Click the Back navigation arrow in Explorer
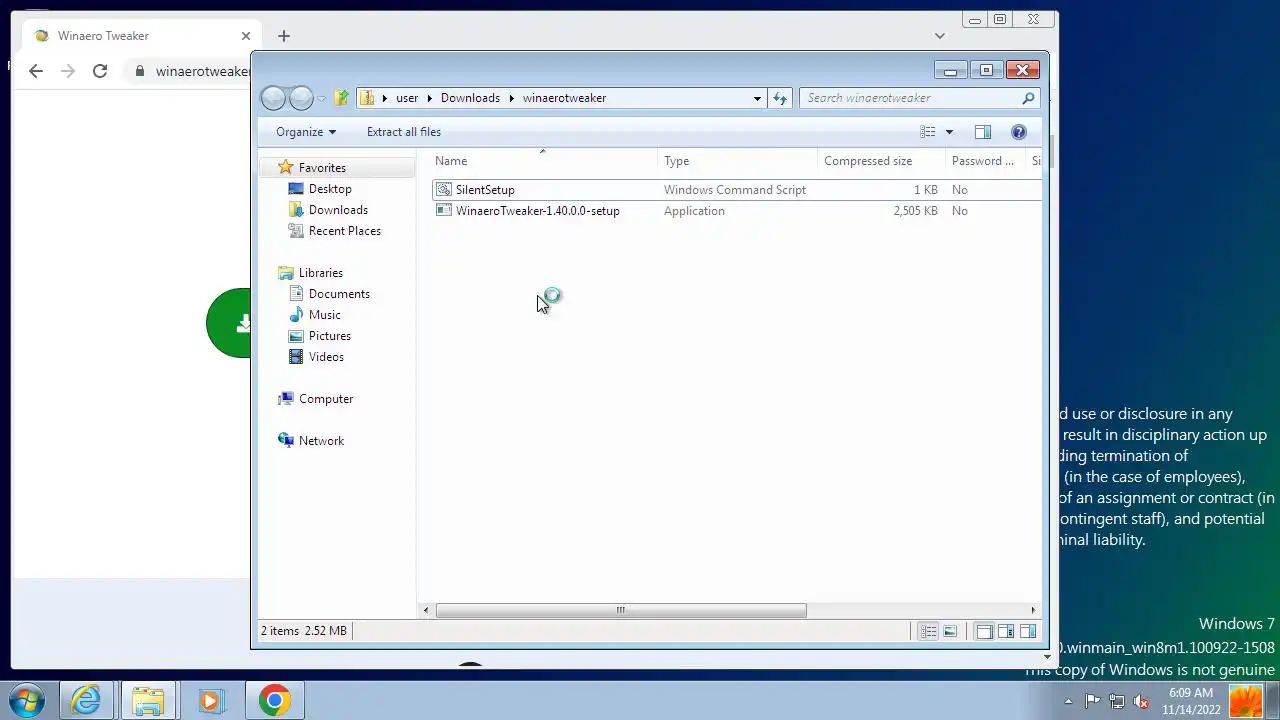Viewport: 1280px width, 720px height. click(x=272, y=98)
